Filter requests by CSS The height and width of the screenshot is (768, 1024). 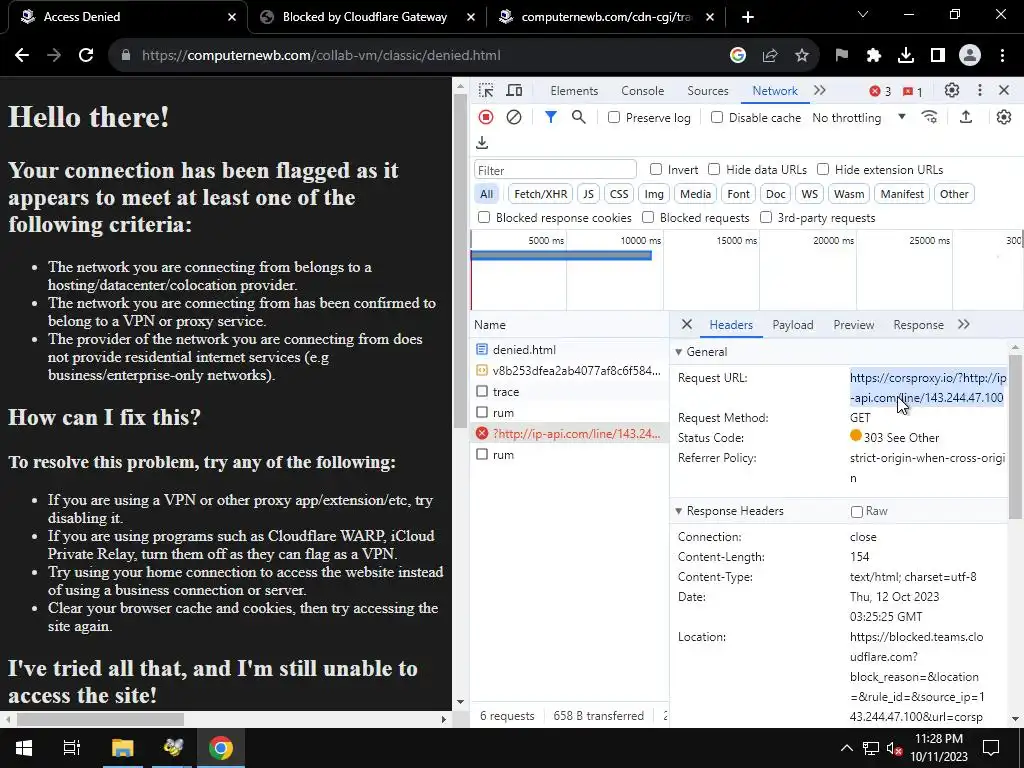click(x=618, y=194)
